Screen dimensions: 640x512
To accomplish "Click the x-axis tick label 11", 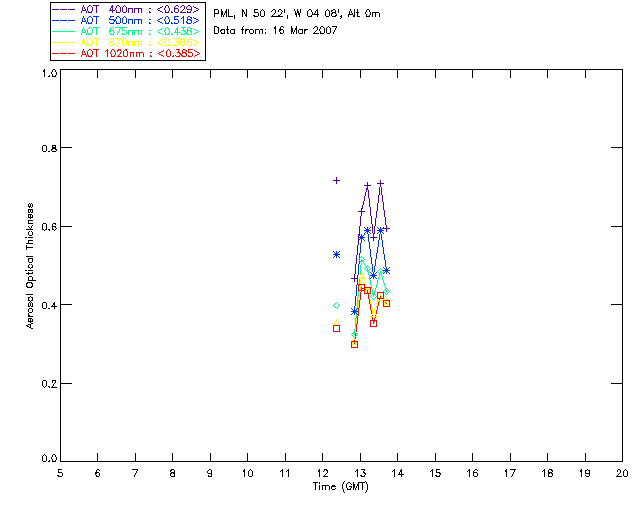I will [285, 473].
